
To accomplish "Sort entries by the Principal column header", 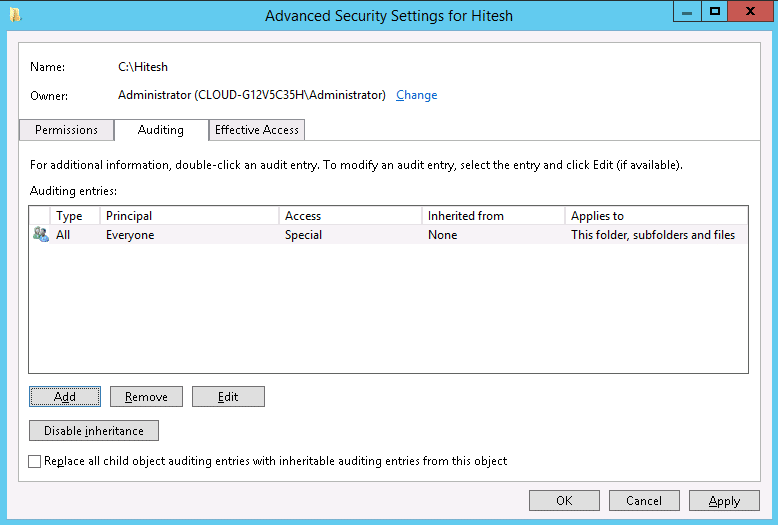I will pos(190,216).
